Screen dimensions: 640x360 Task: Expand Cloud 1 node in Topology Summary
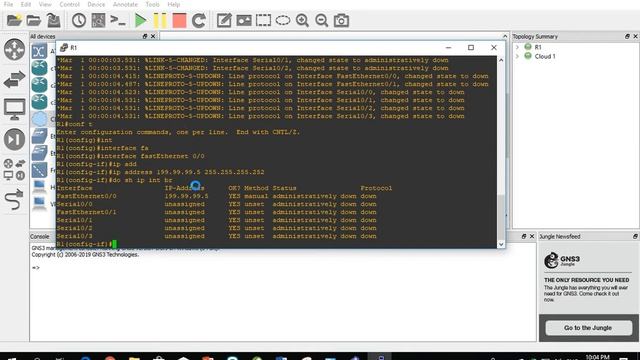[x=518, y=56]
